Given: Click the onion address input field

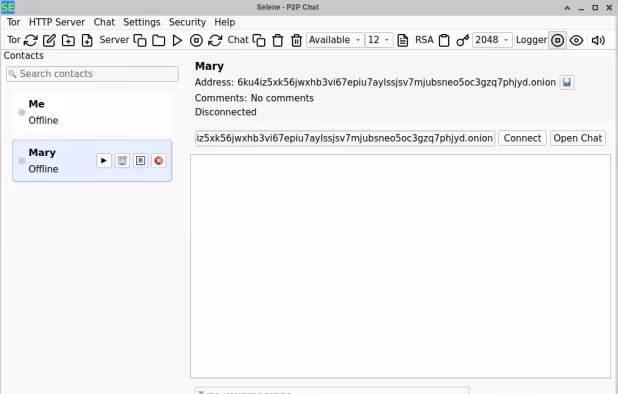Looking at the screenshot, I should pos(345,138).
